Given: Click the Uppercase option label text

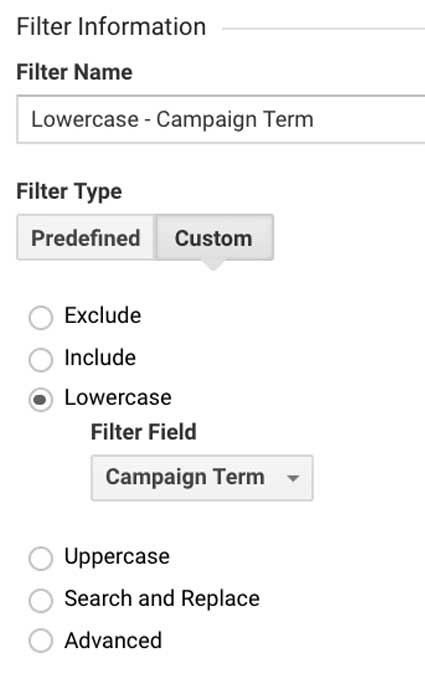Looking at the screenshot, I should [x=117, y=557].
